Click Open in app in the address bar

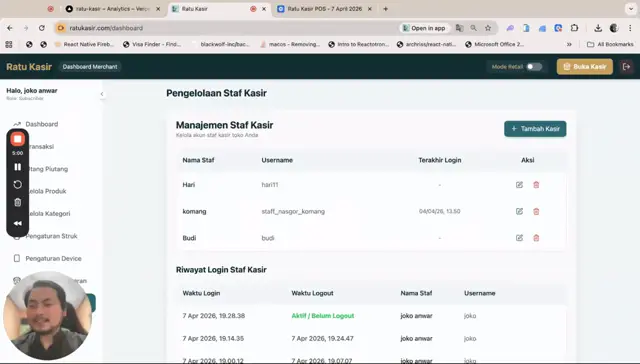pos(424,28)
